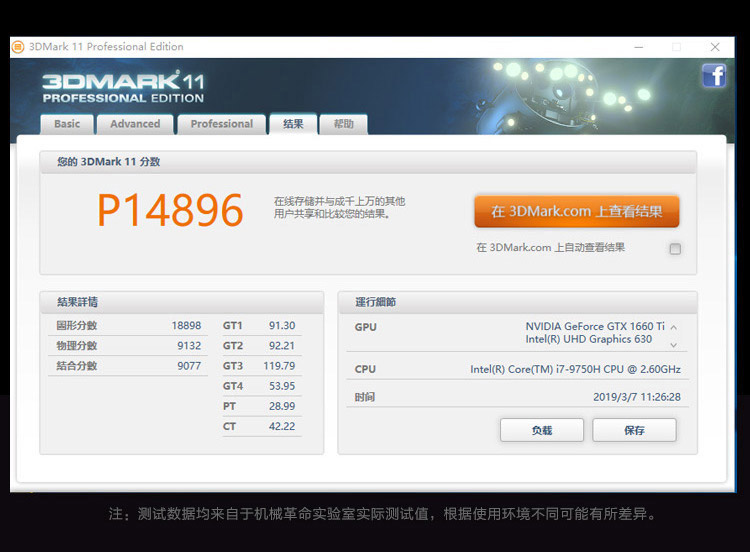Click the 物理分数 value 9132
This screenshot has height=552, width=750.
189,346
